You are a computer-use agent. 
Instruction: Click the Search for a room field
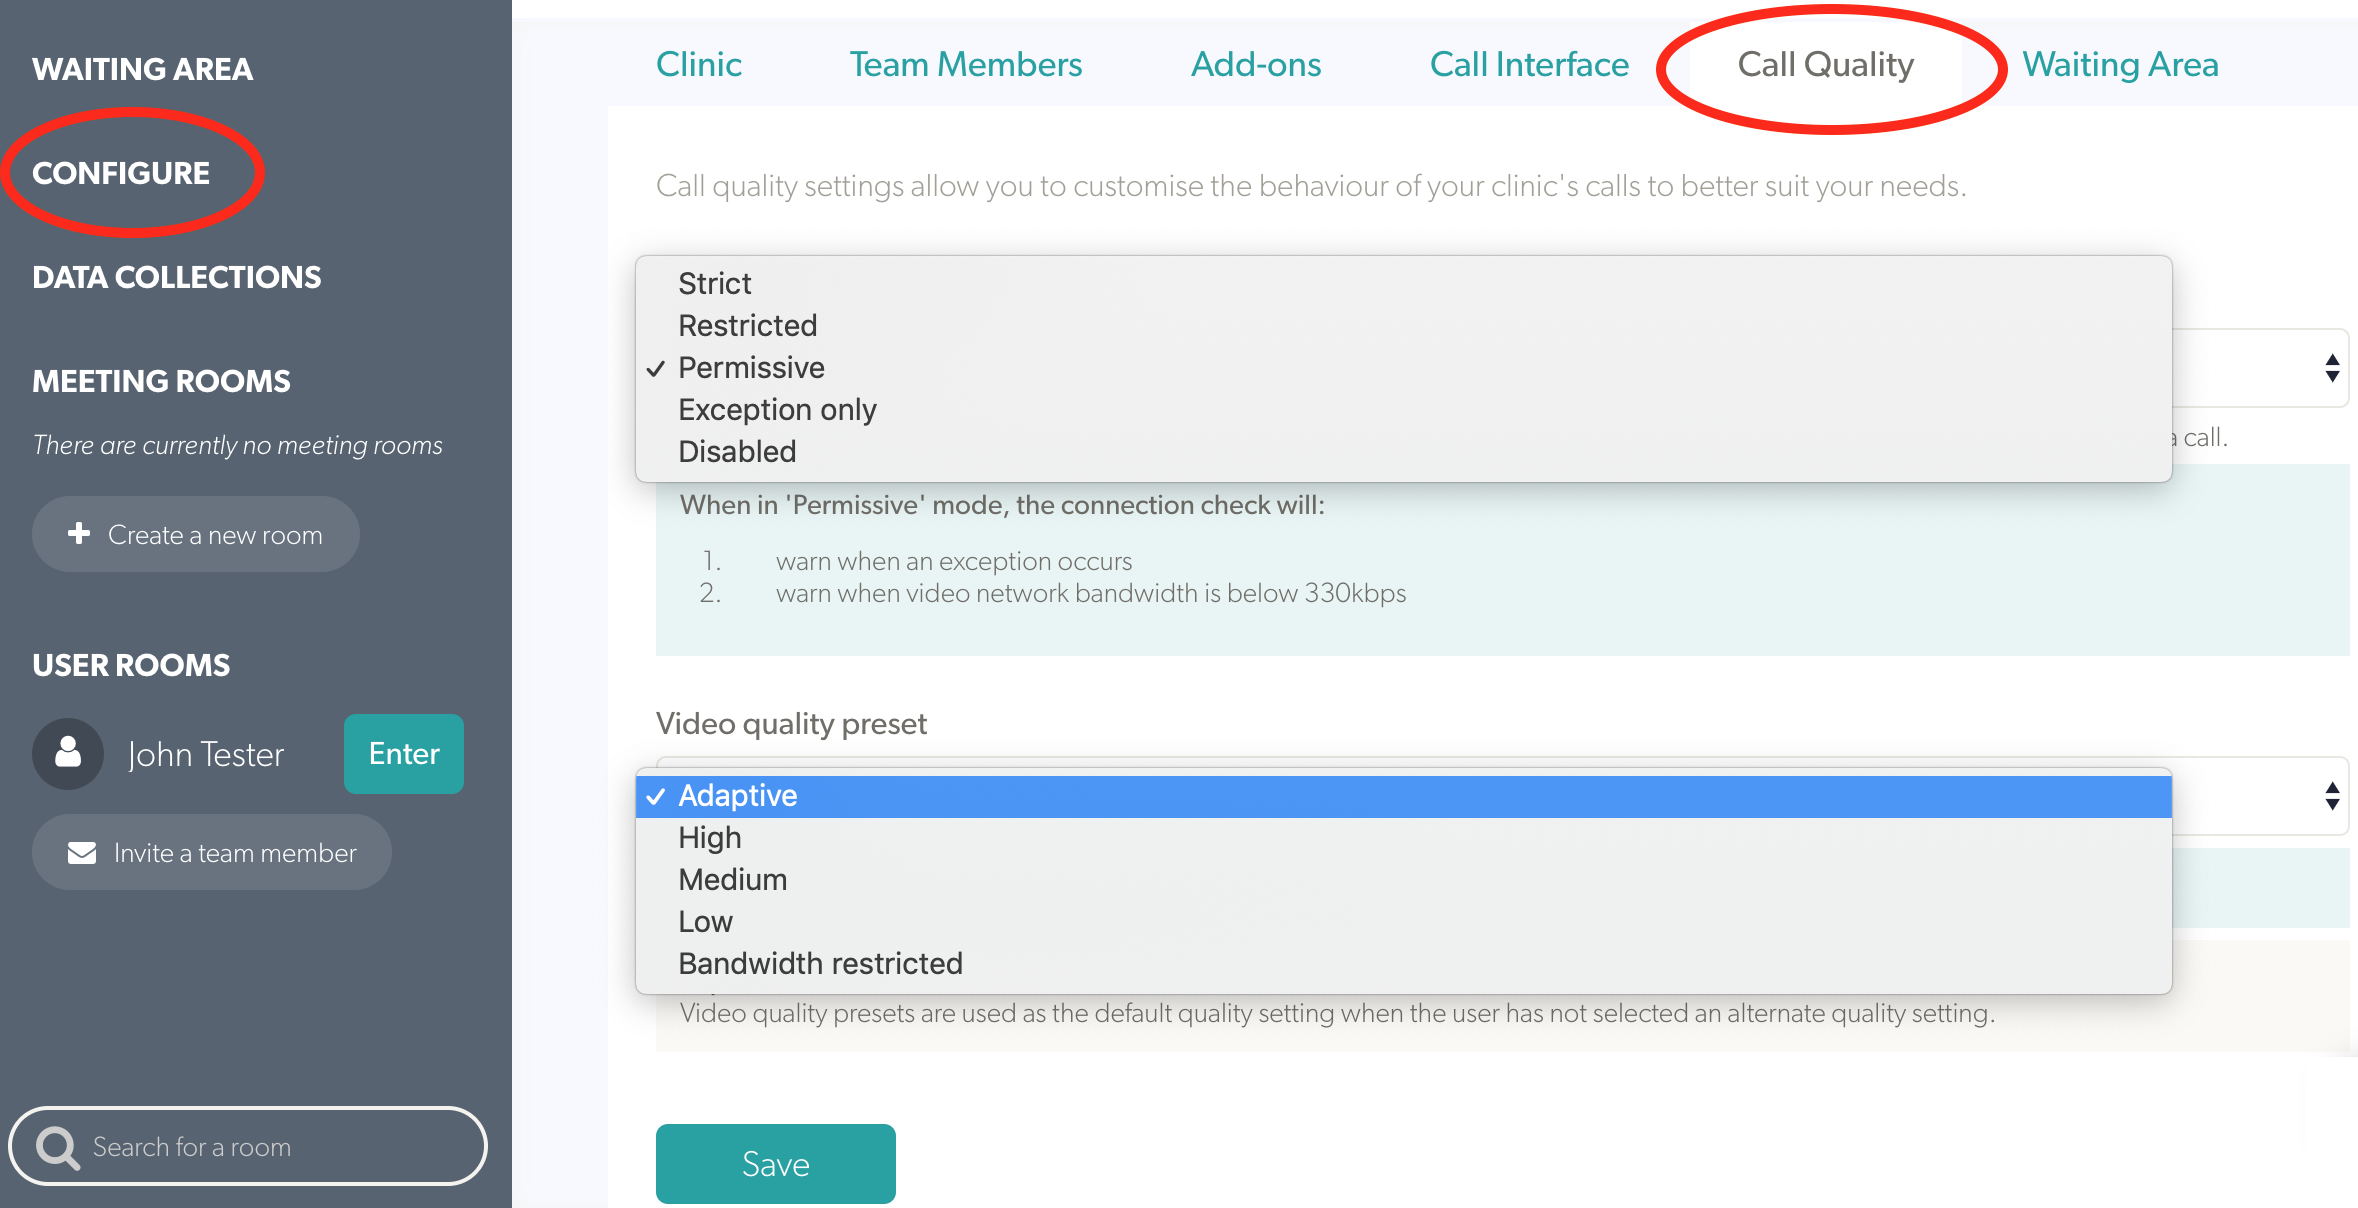[250, 1146]
